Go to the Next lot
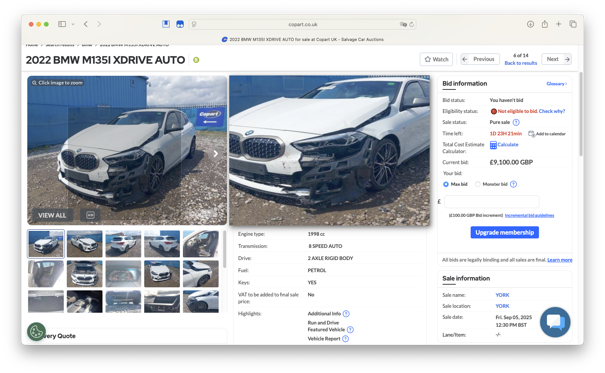This screenshot has width=605, height=373. point(556,59)
